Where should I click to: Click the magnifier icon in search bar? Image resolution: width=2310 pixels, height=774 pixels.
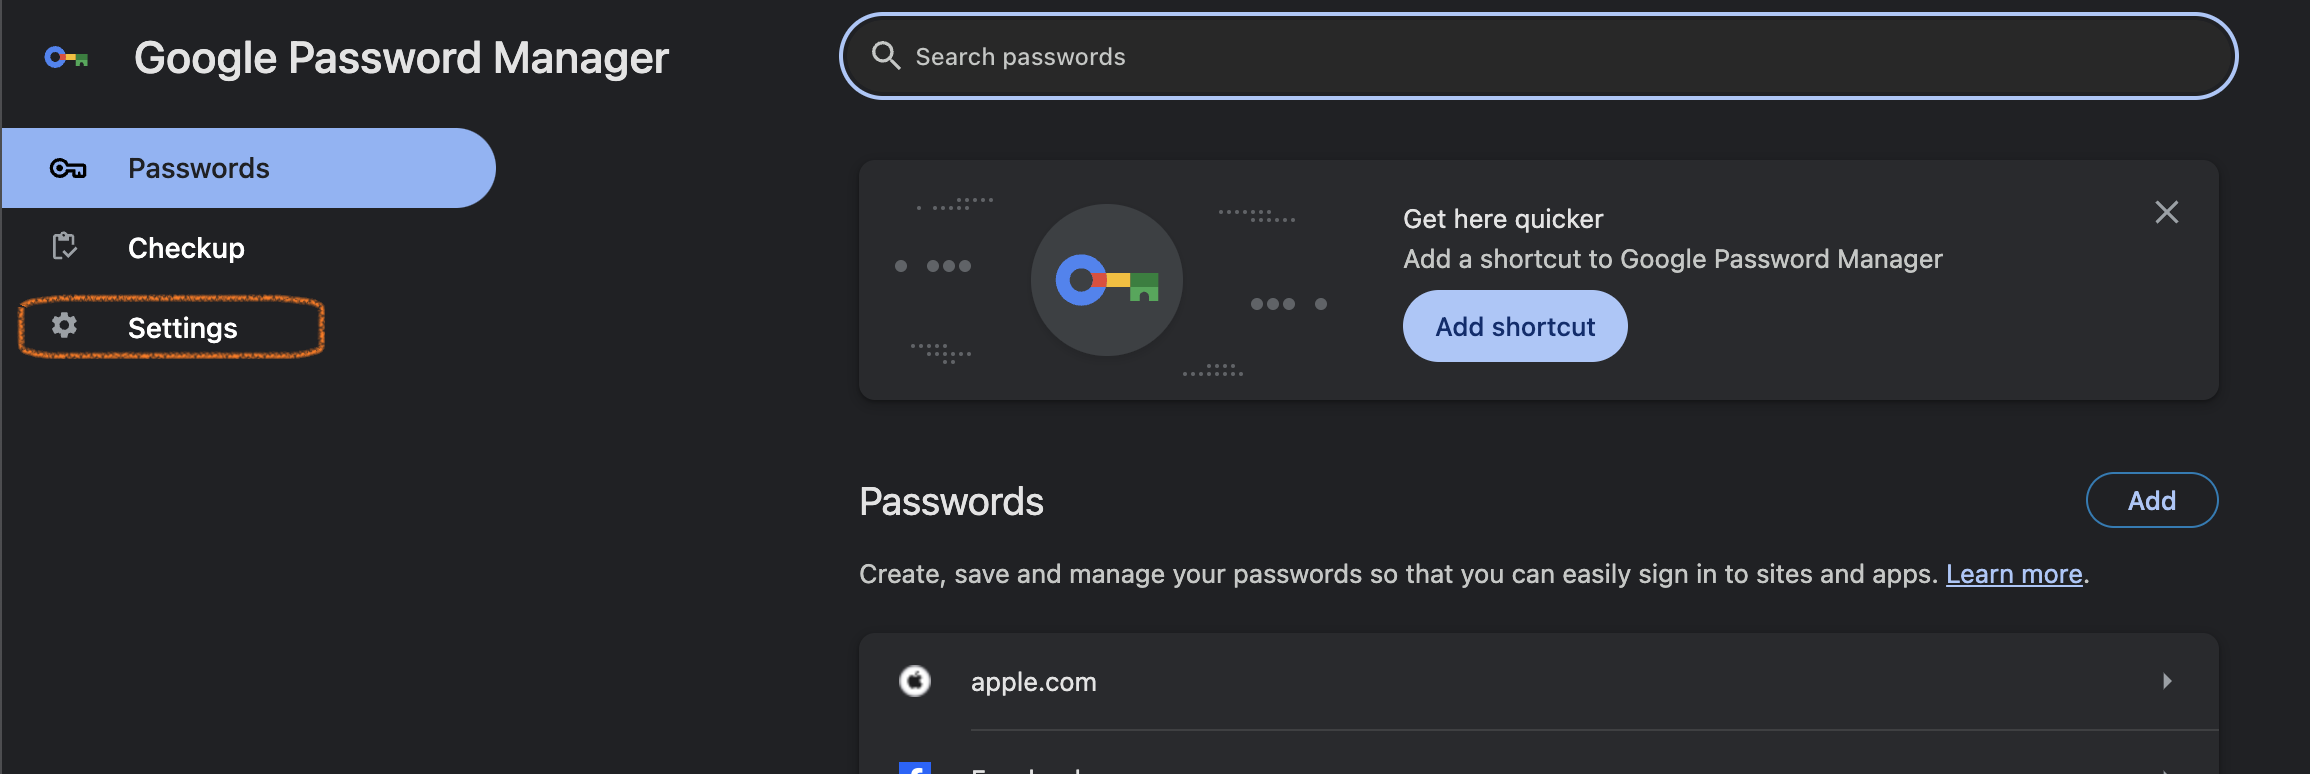886,56
